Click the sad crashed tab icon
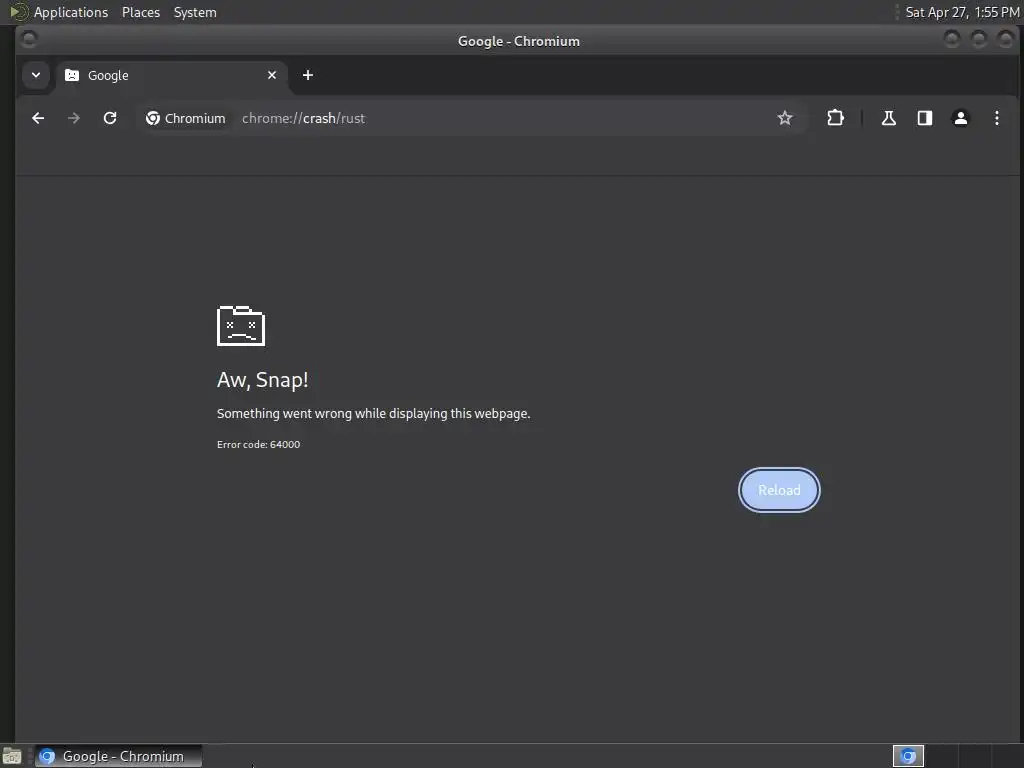This screenshot has height=768, width=1024. click(x=241, y=325)
